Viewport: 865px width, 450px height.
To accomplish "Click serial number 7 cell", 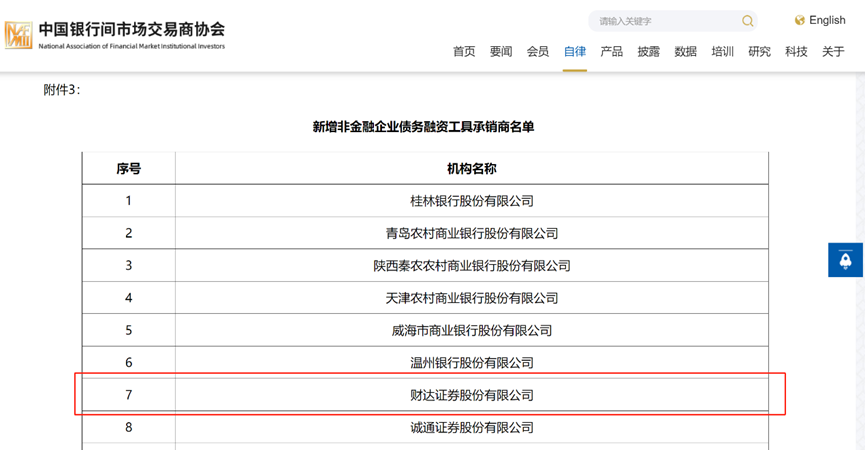I will [129, 395].
